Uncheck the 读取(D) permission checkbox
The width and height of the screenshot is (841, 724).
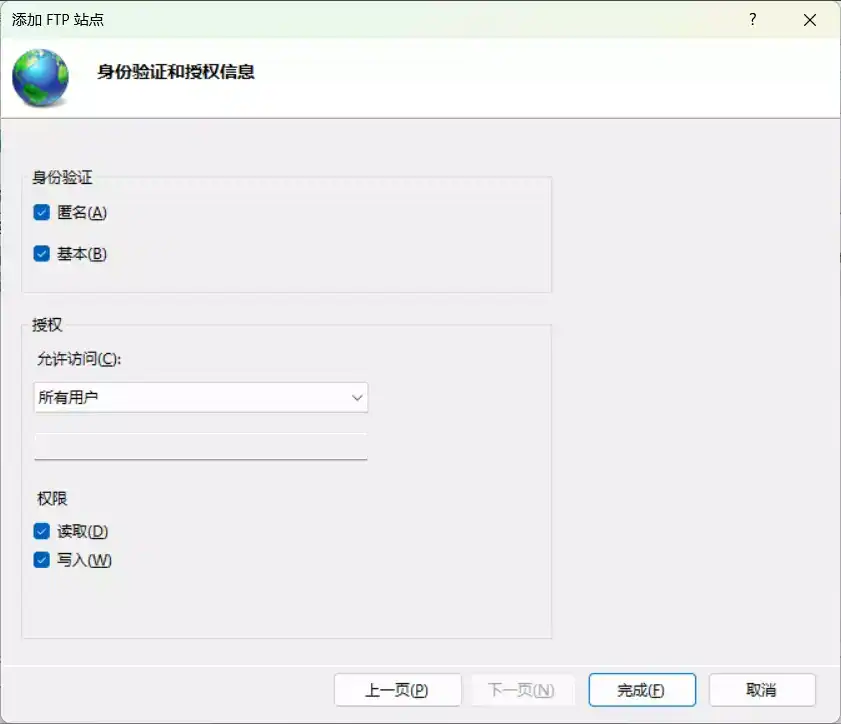point(41,531)
